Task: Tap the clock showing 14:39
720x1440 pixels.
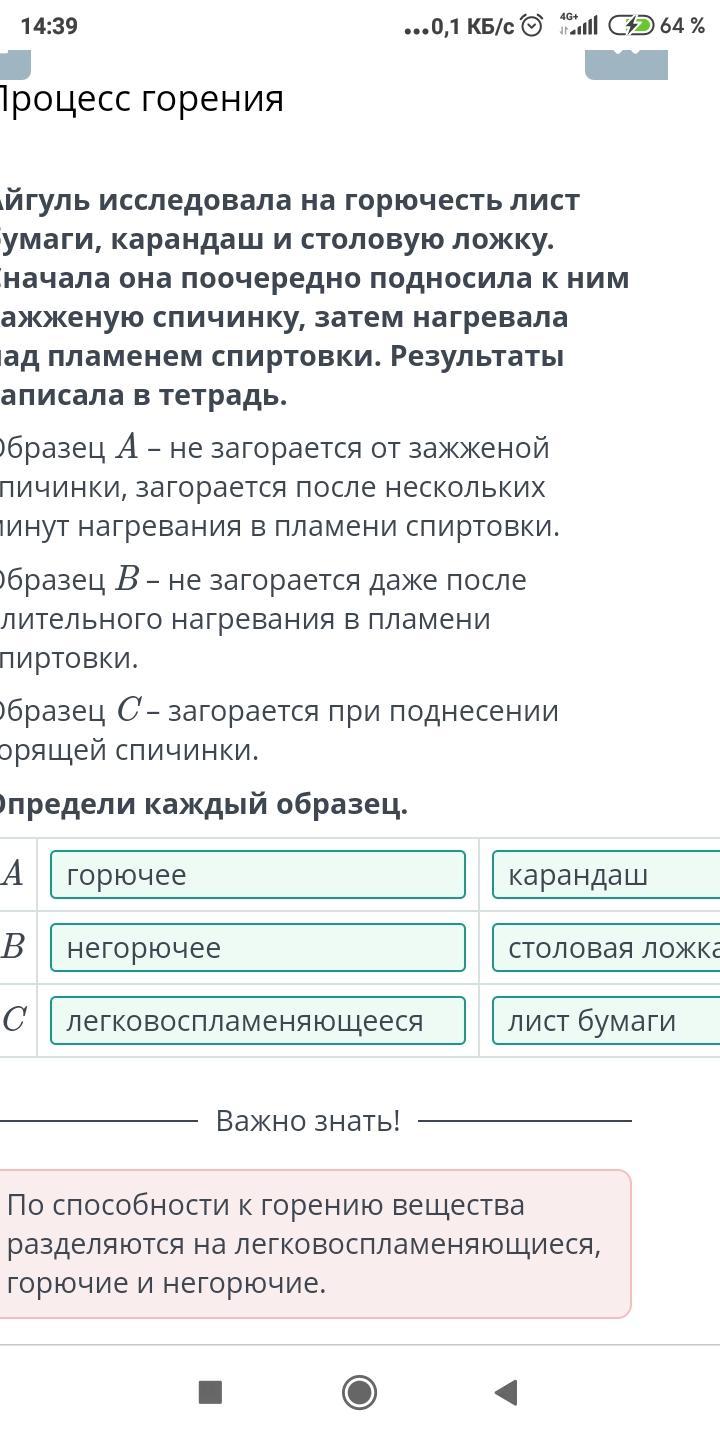Action: (x=49, y=26)
